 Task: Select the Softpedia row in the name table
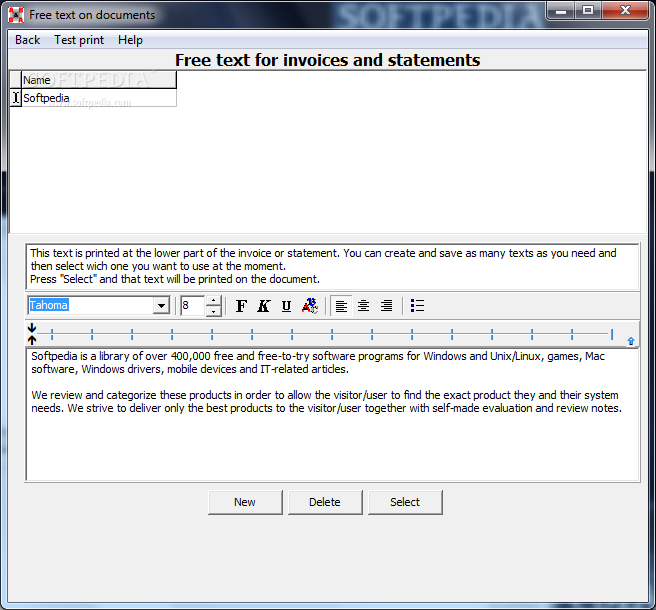point(99,98)
